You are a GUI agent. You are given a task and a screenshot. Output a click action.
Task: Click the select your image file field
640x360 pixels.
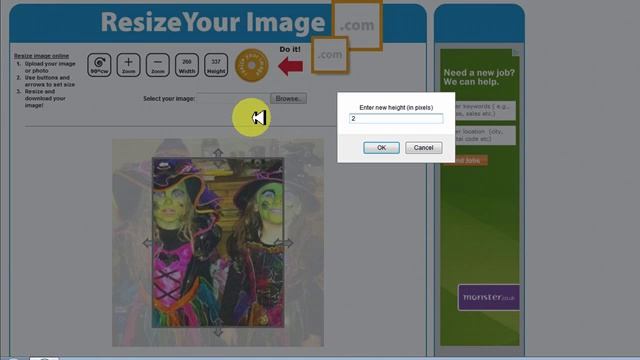[x=233, y=98]
